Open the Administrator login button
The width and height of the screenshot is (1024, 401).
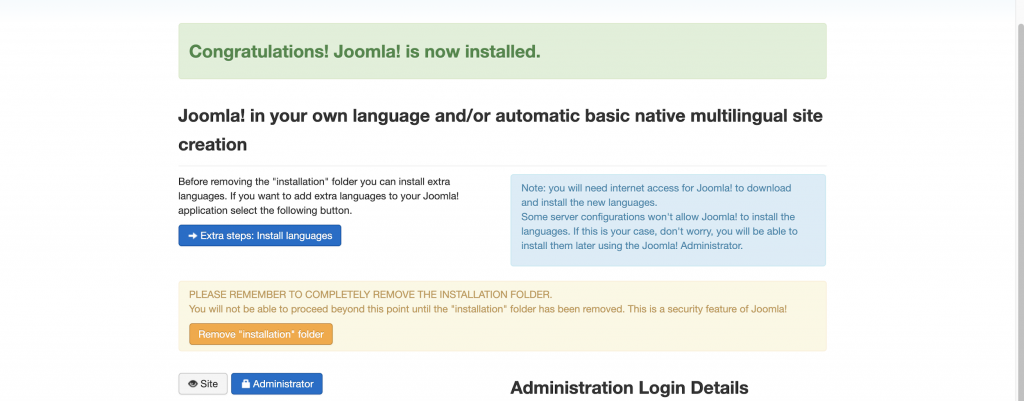(283, 384)
